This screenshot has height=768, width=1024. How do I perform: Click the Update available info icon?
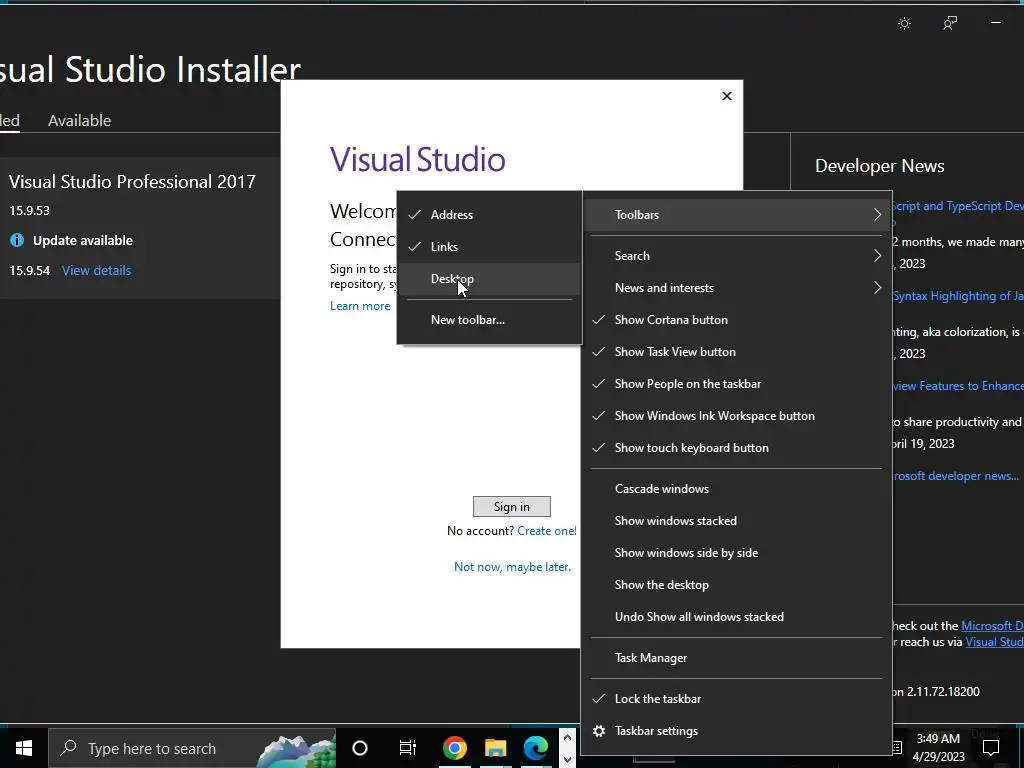[x=17, y=240]
